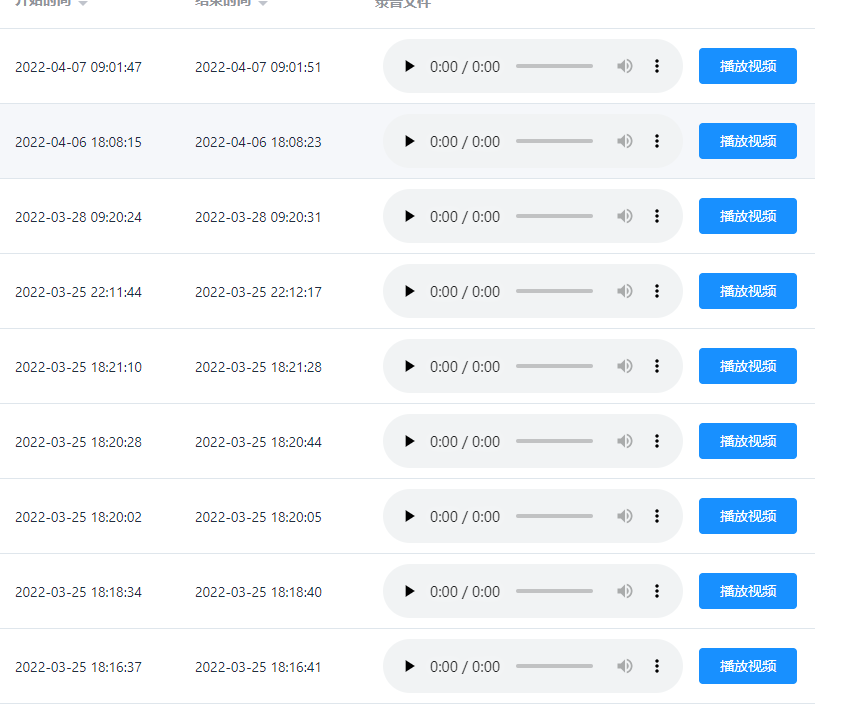Play audio for the 2022-03-25 18:20:02 row

pyautogui.click(x=410, y=516)
